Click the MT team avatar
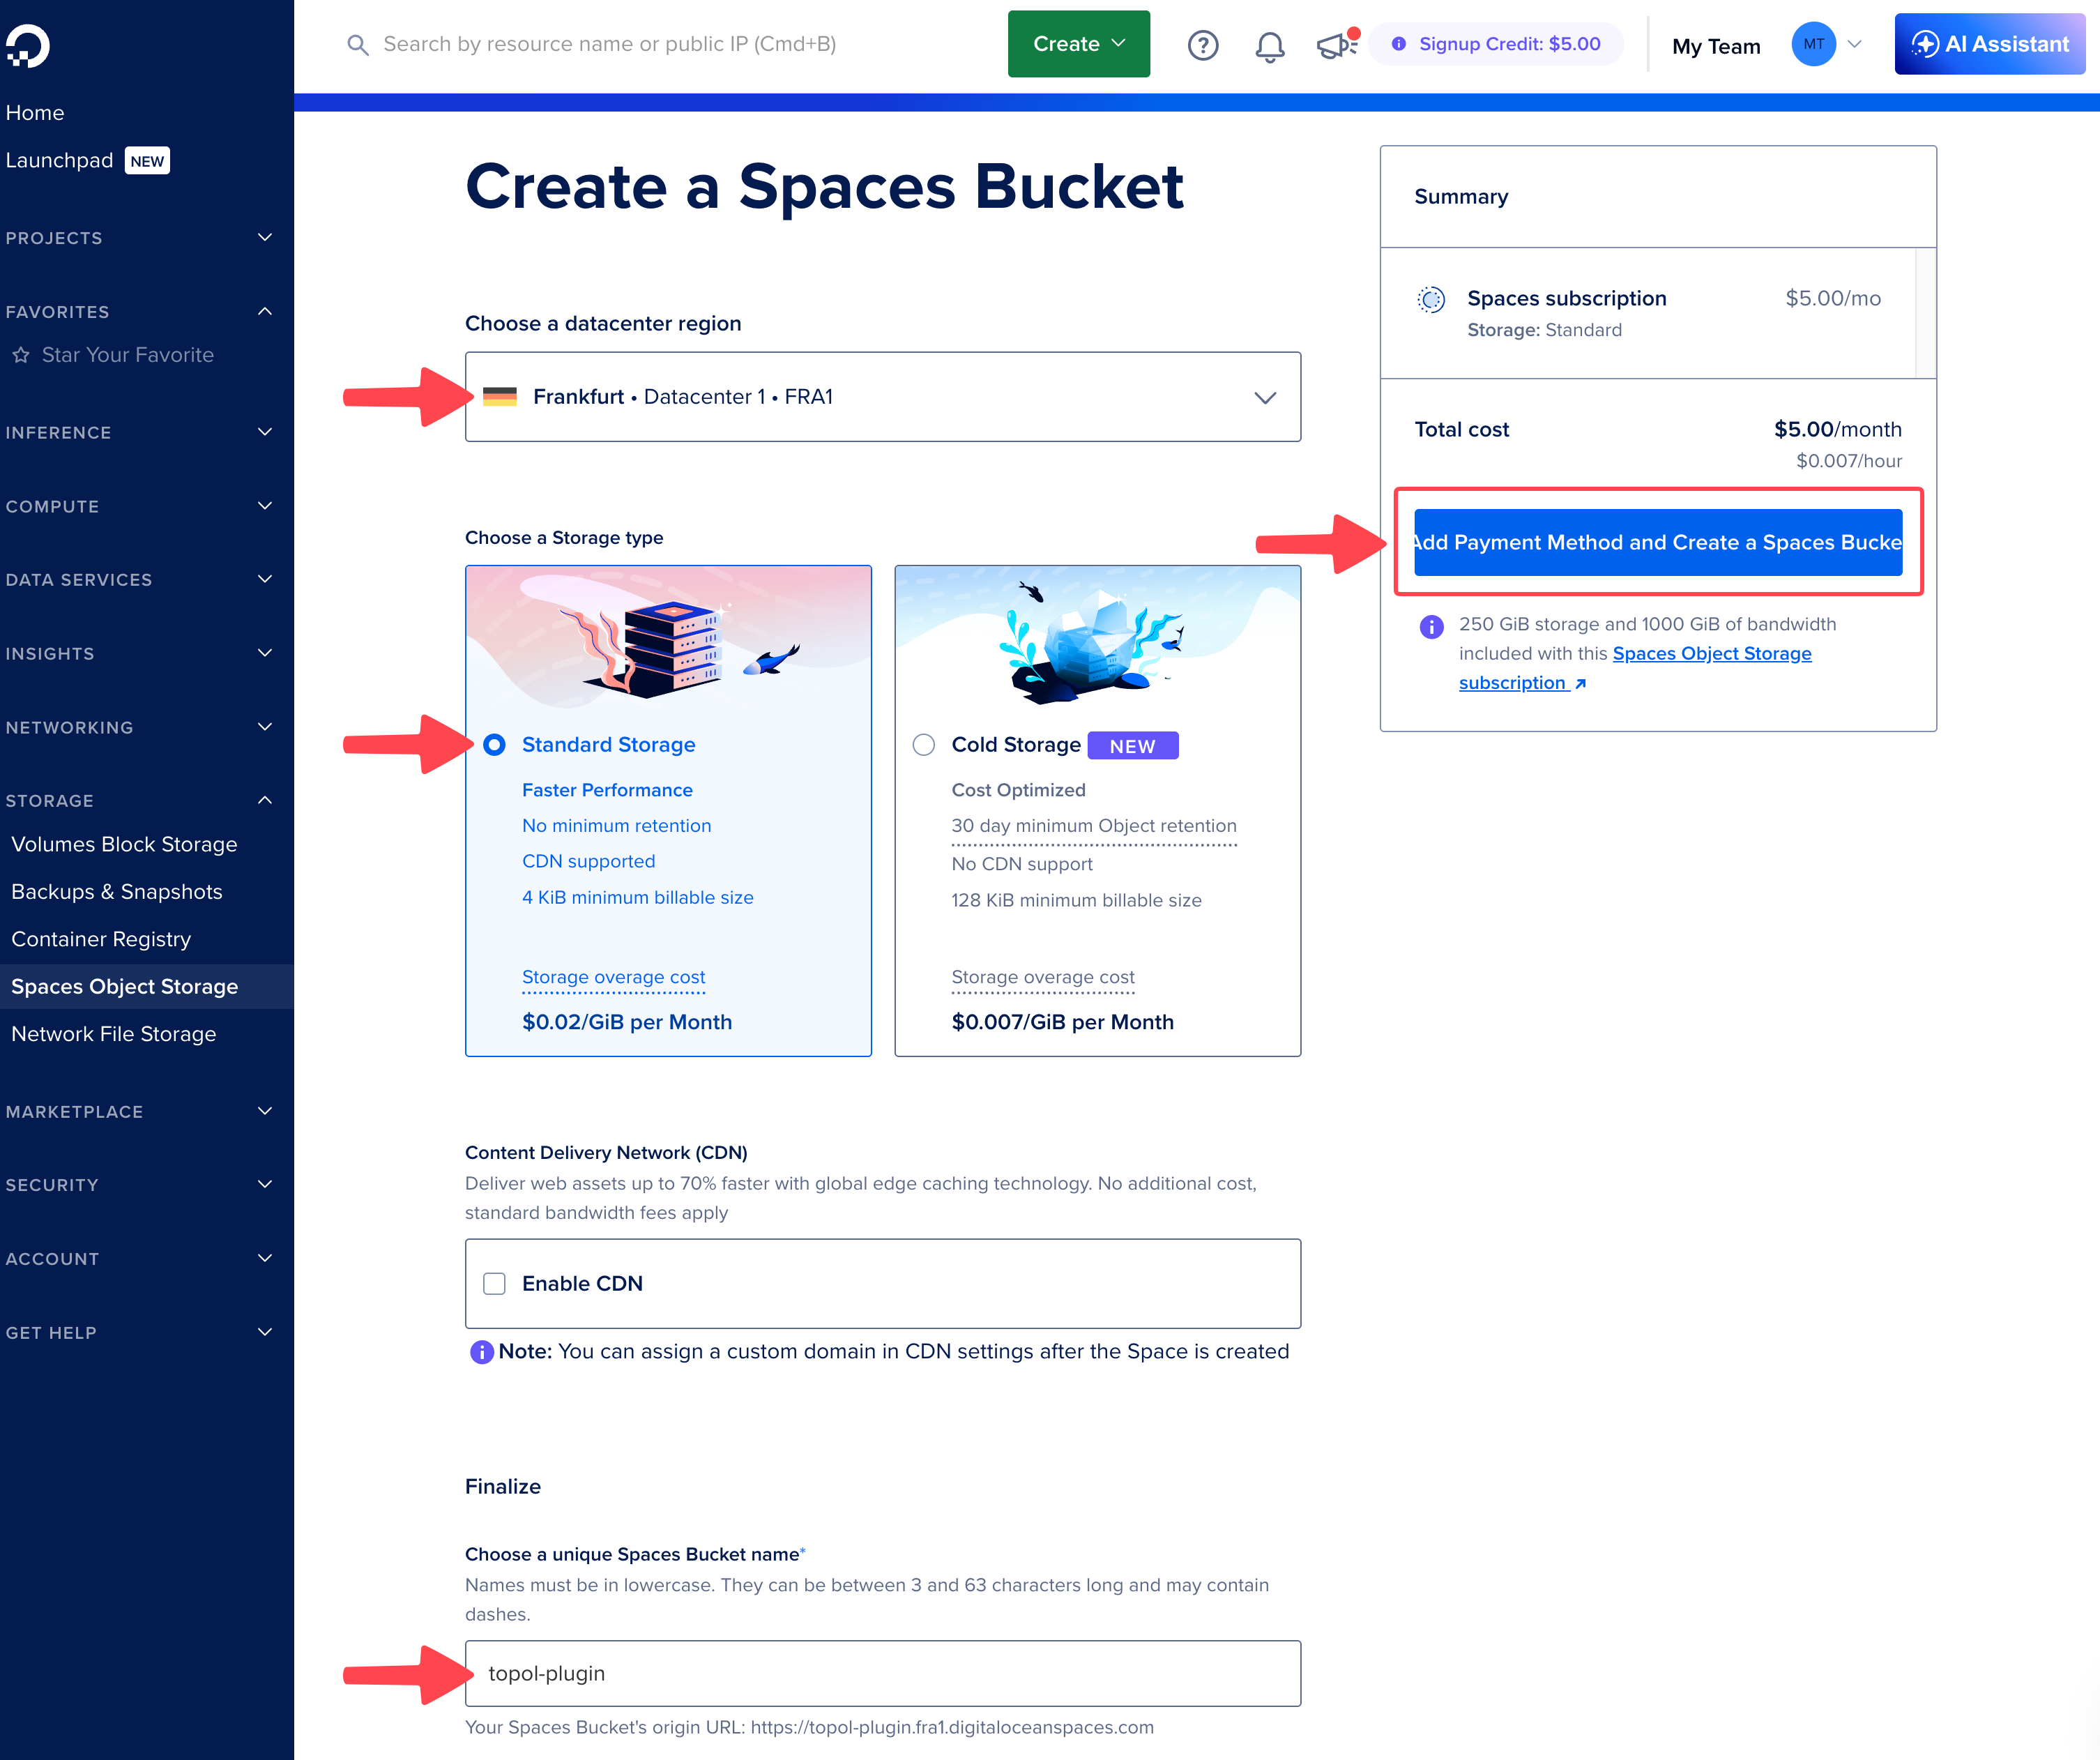2100x1760 pixels. coord(1813,45)
